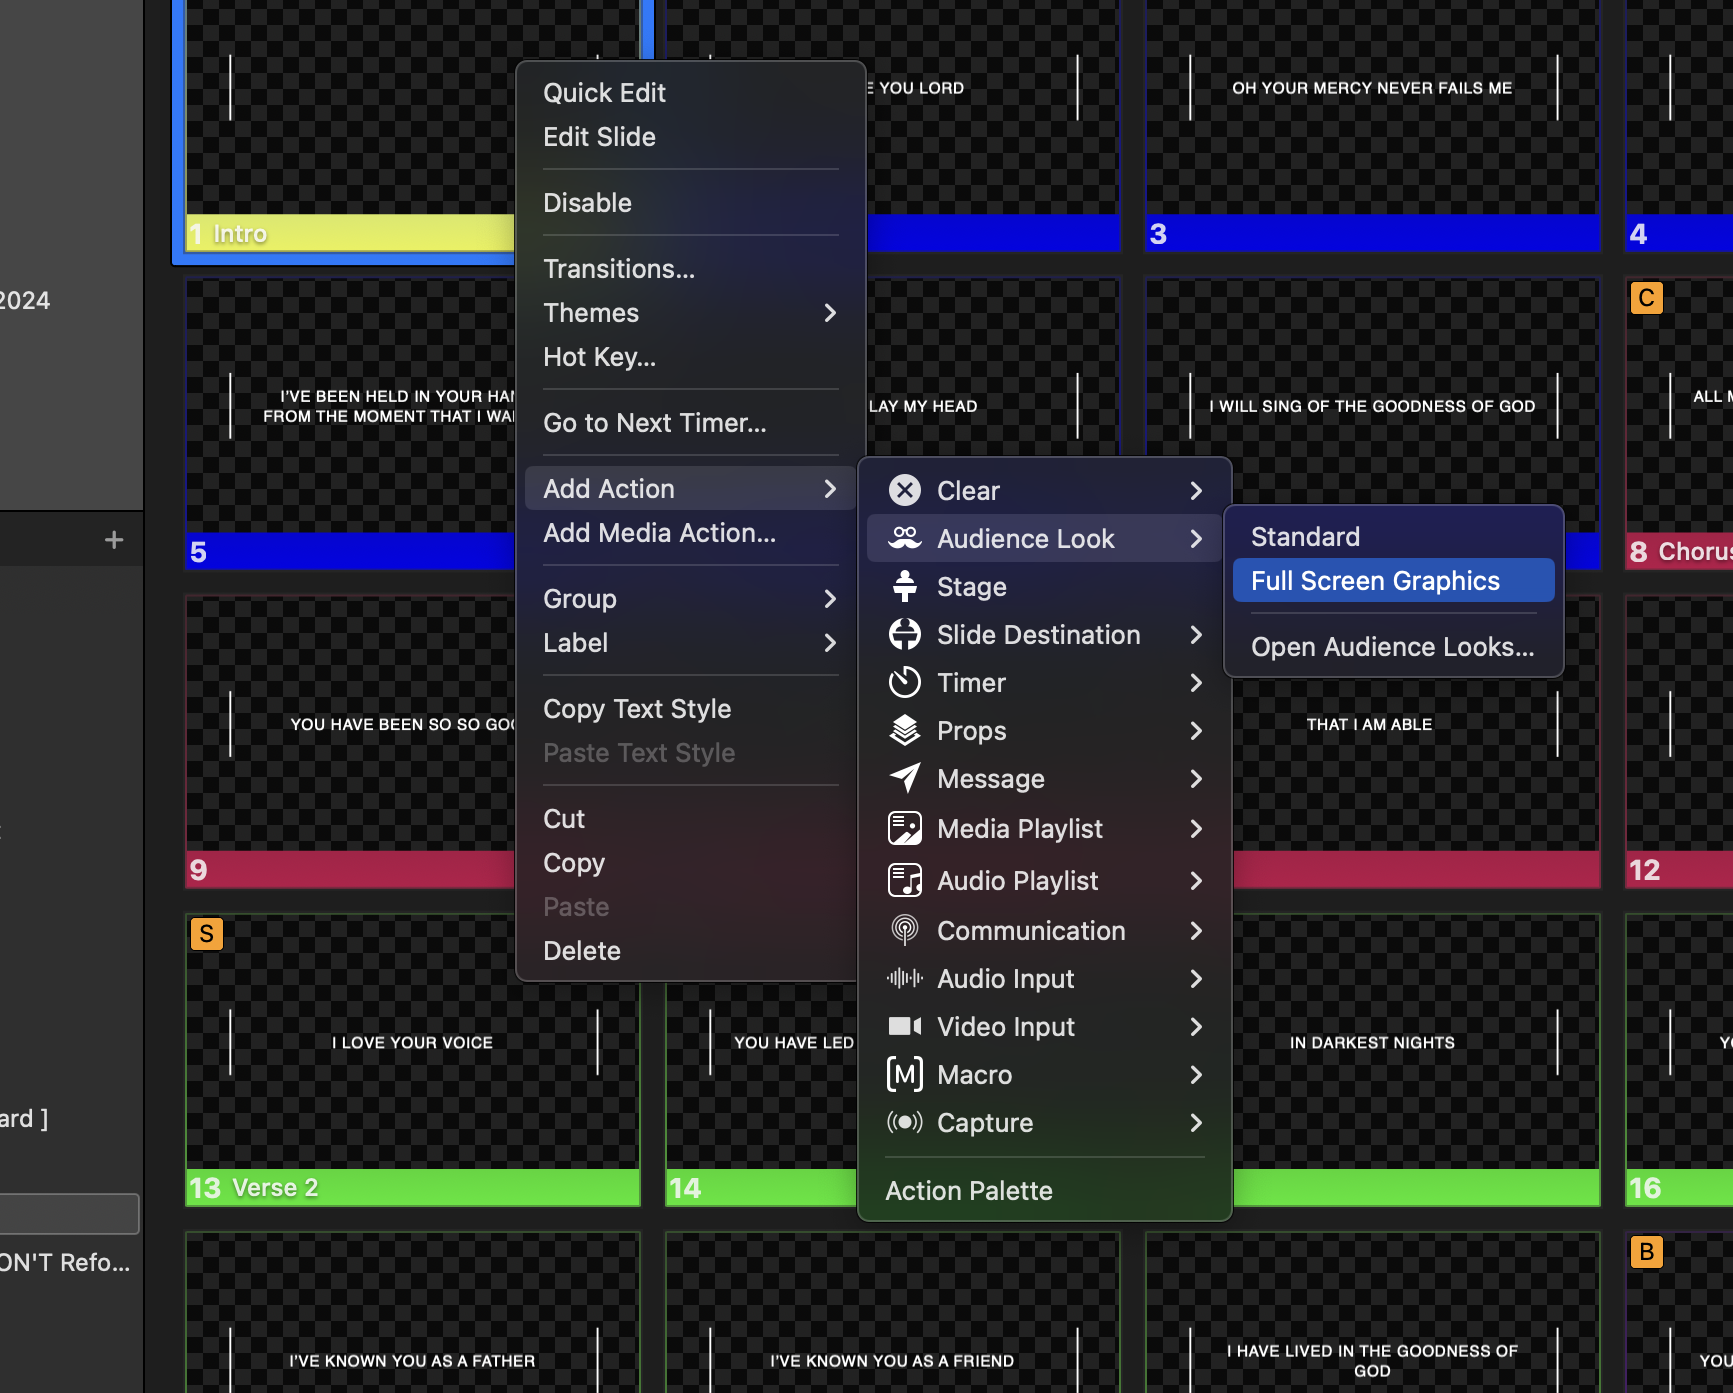Click the Communication antenna icon
This screenshot has width=1733, height=1393.
[905, 930]
